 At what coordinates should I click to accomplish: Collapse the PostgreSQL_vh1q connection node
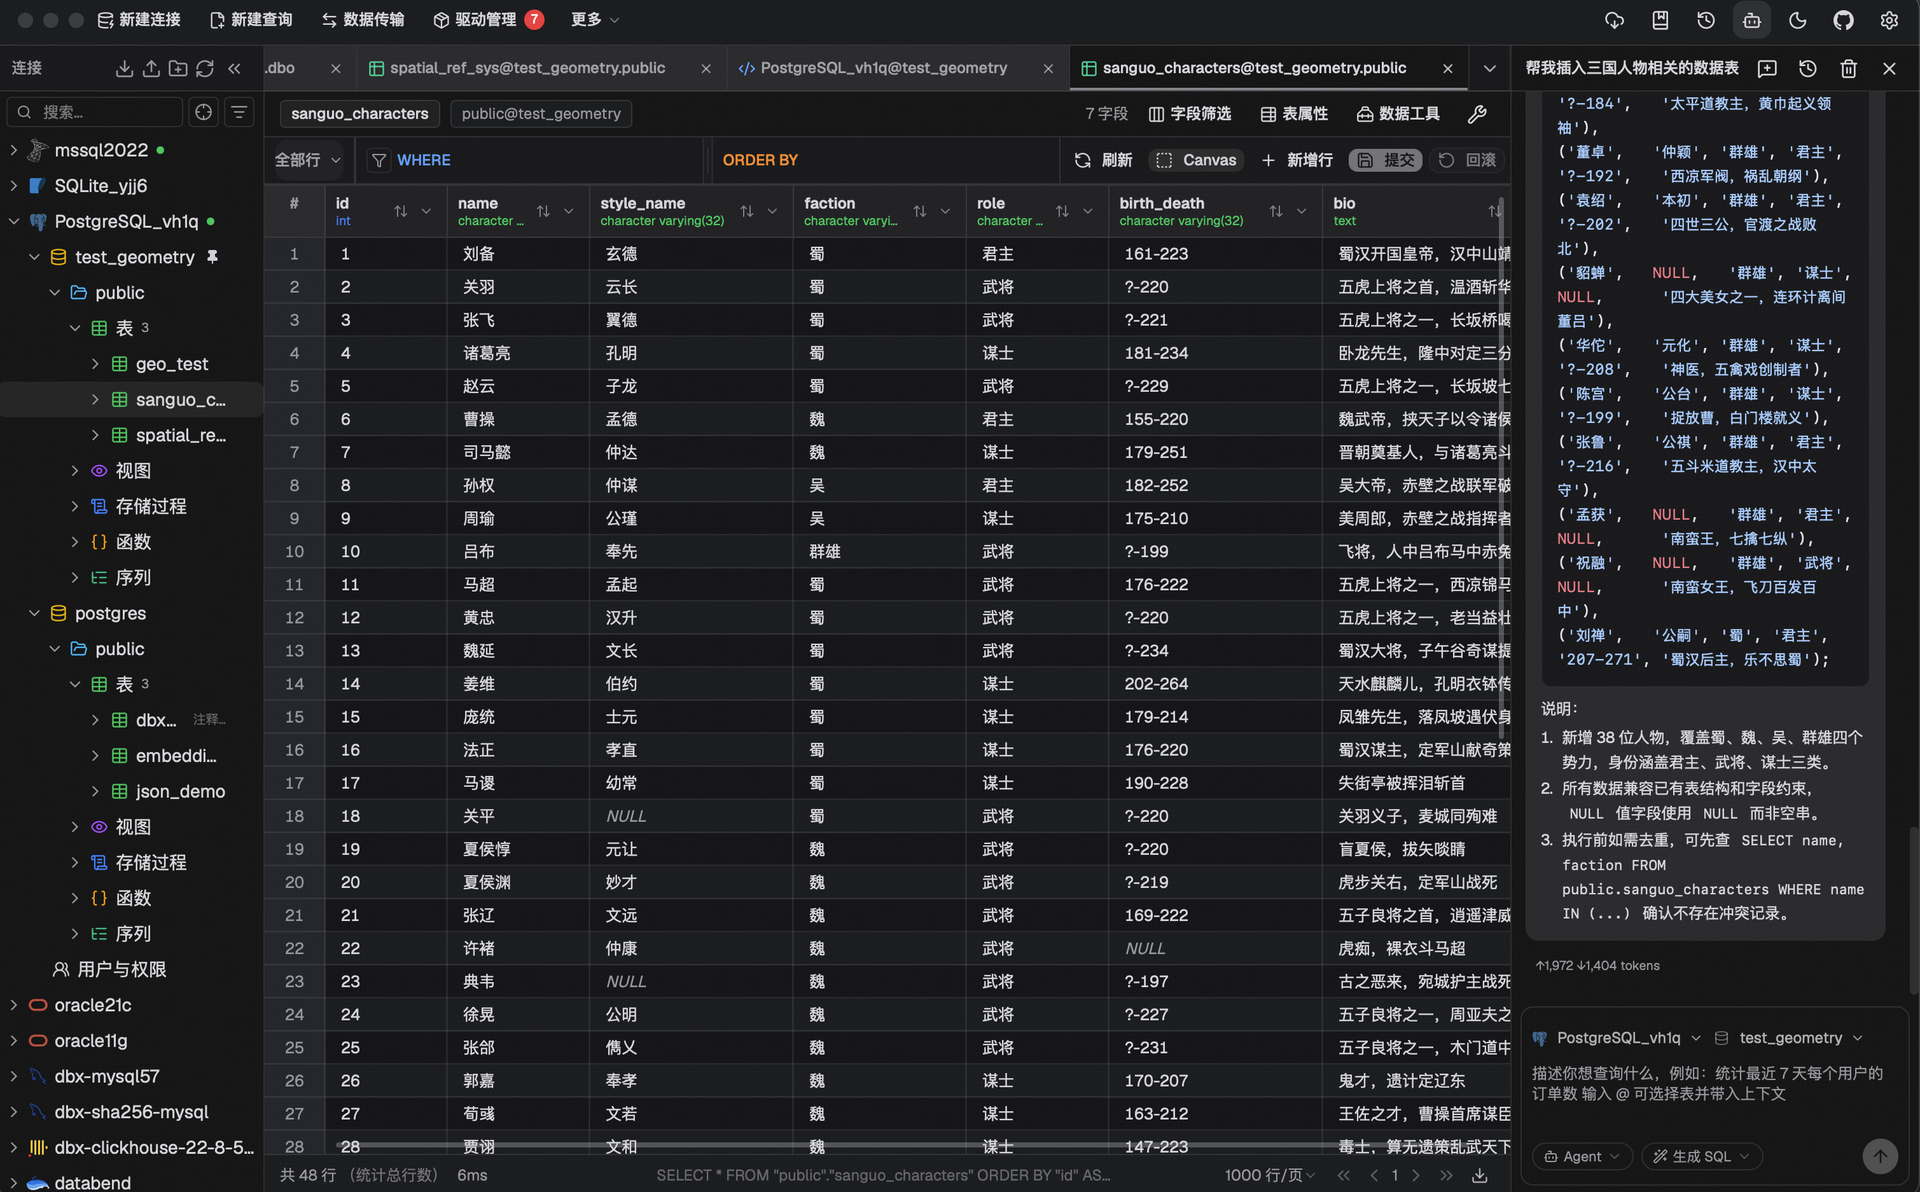point(13,221)
